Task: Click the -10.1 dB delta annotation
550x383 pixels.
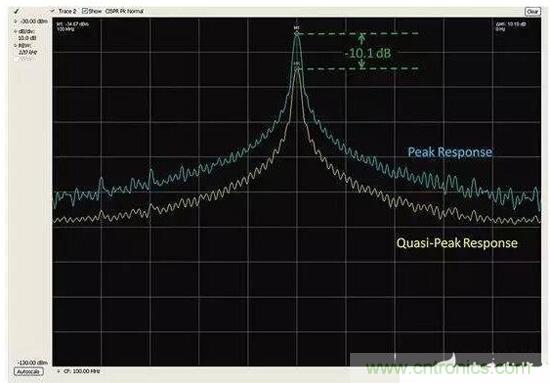Action: 368,53
